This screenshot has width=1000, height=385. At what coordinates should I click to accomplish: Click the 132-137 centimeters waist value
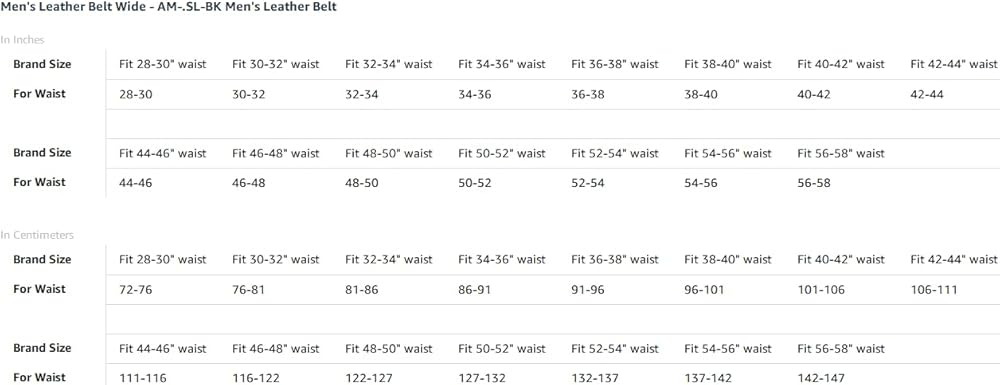[595, 379]
